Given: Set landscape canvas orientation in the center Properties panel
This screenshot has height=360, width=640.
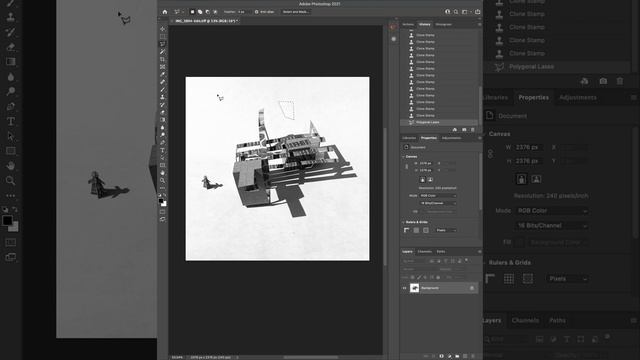Looking at the screenshot, I should 430,180.
